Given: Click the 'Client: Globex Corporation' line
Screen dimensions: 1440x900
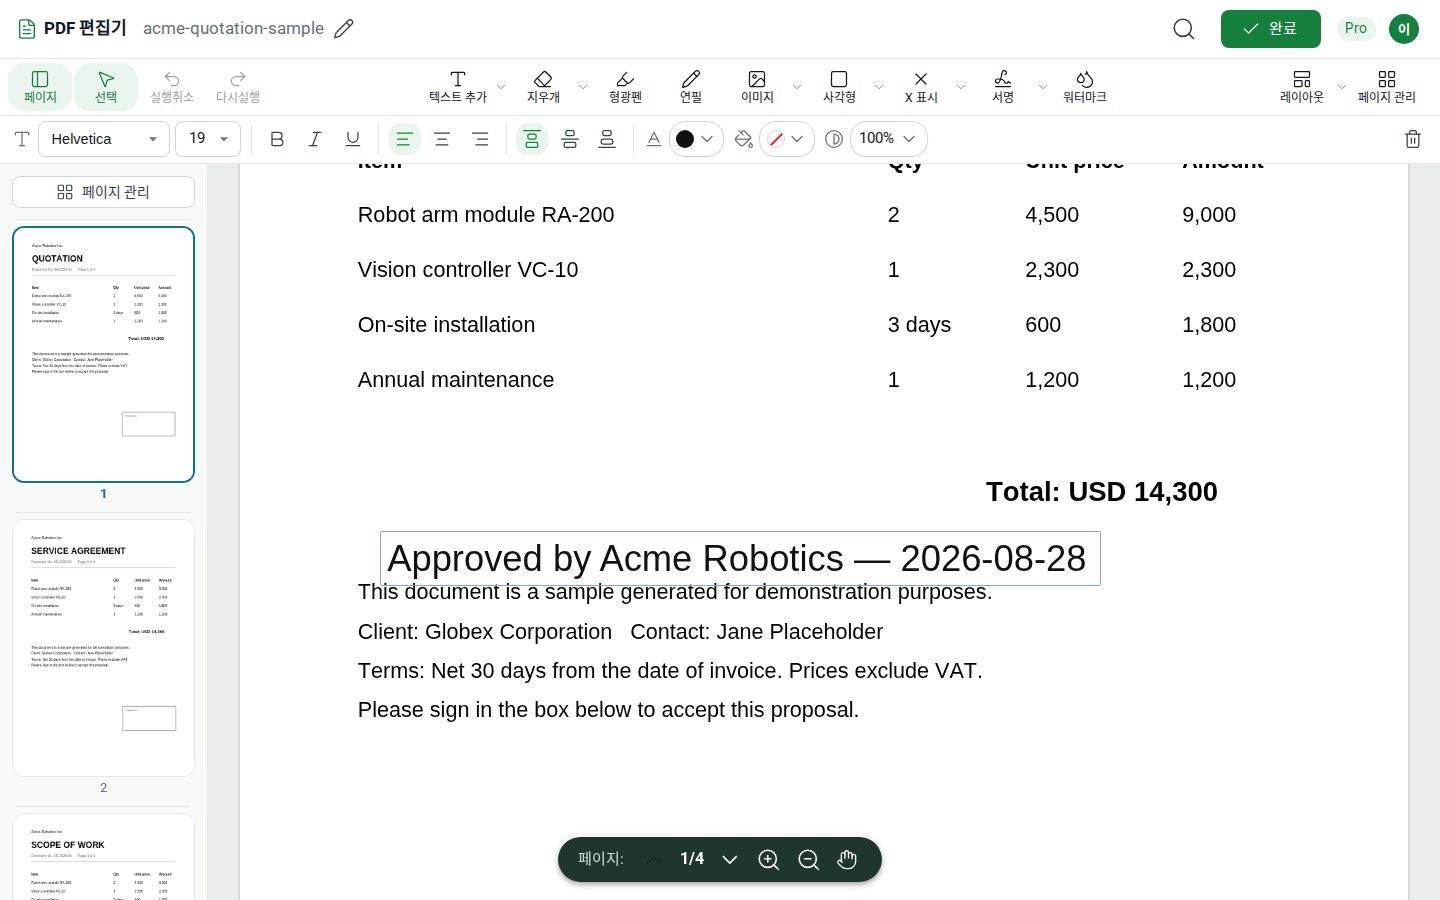Looking at the screenshot, I should tap(620, 632).
